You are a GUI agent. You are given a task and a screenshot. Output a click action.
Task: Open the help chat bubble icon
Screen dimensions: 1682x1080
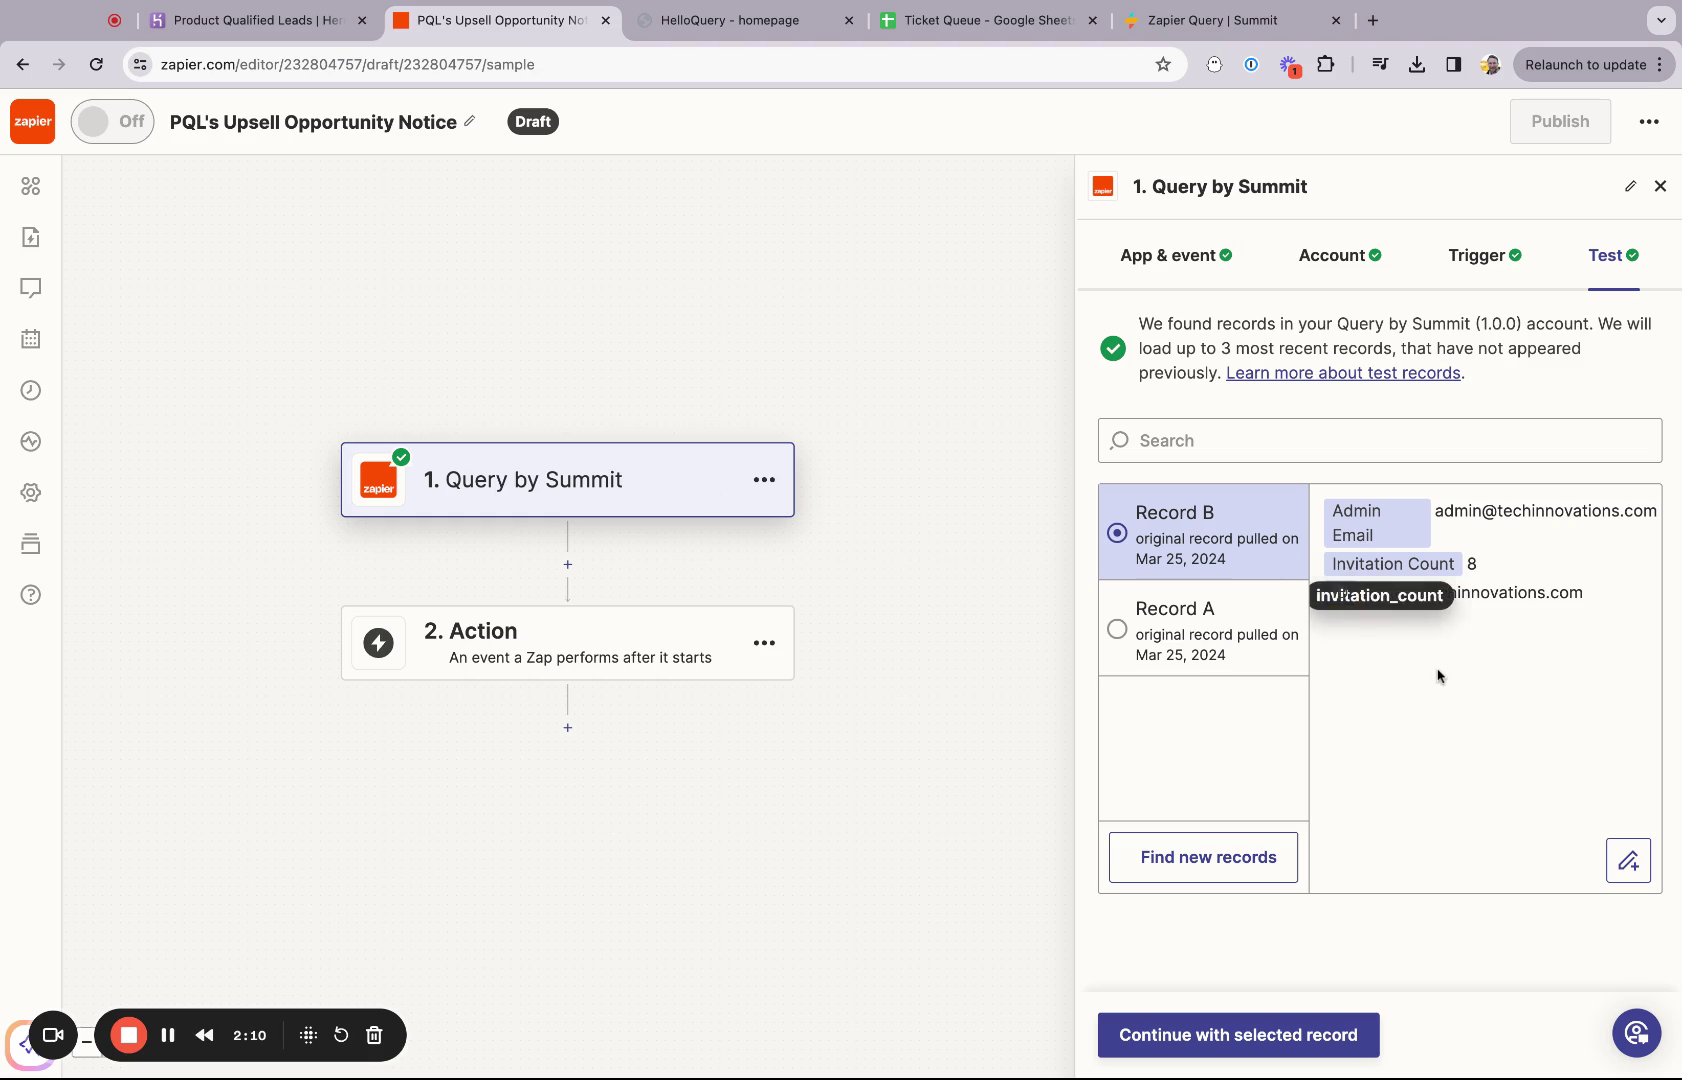tap(1636, 1033)
